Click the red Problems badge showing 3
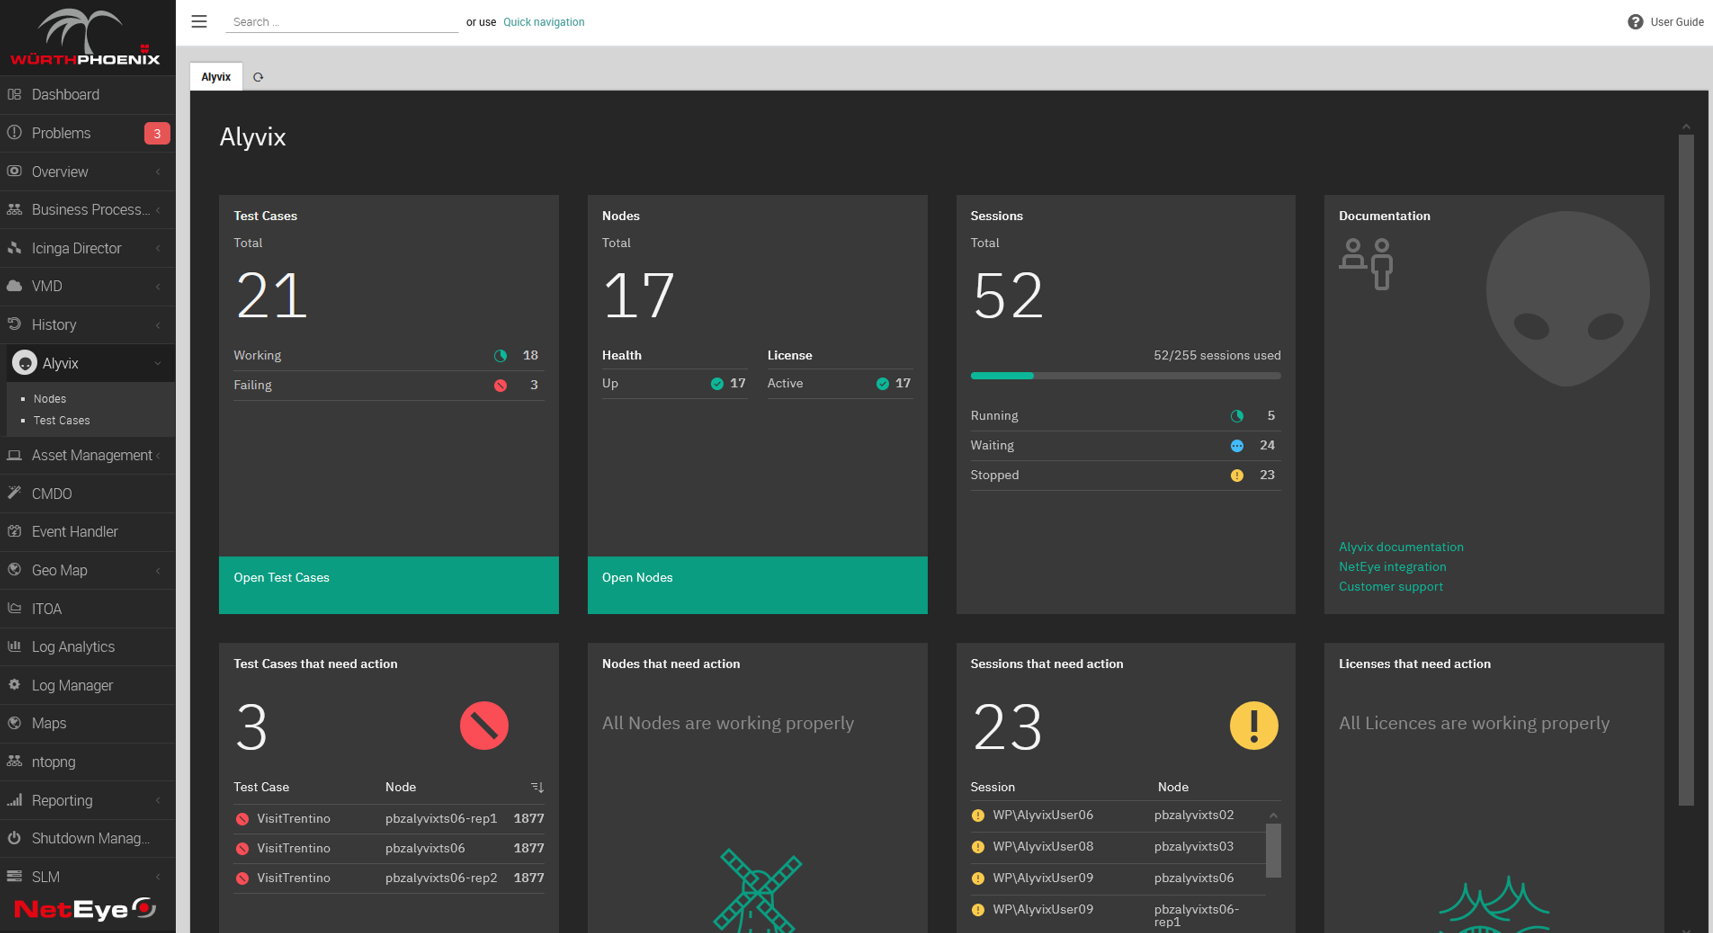The width and height of the screenshot is (1713, 933). pos(157,133)
